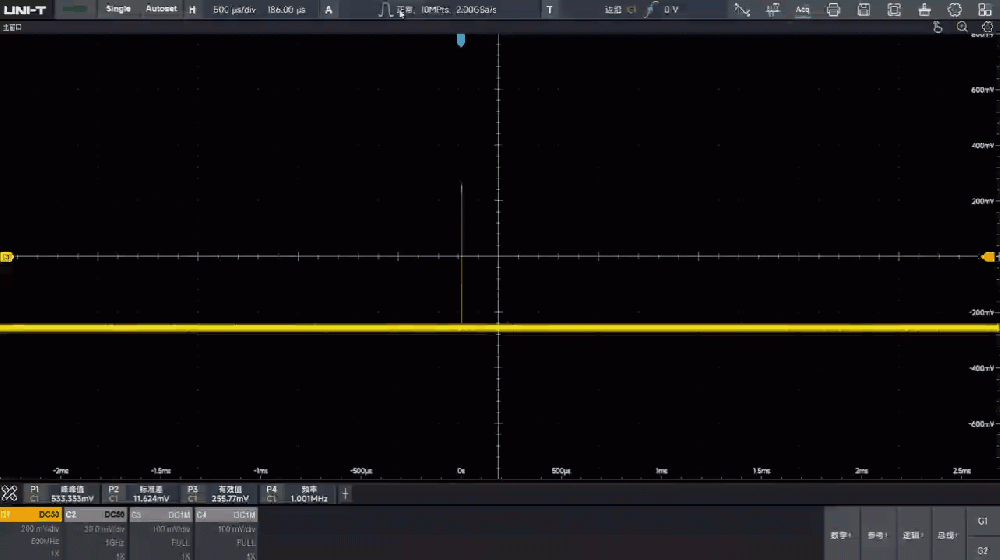The width and height of the screenshot is (1000, 560).
Task: Open the measurement icon next to Acq
Action: coord(773,9)
